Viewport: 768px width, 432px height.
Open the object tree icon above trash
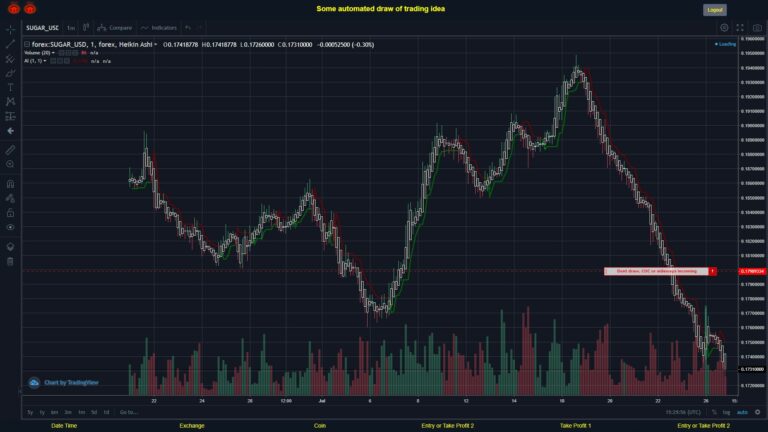[x=10, y=246]
